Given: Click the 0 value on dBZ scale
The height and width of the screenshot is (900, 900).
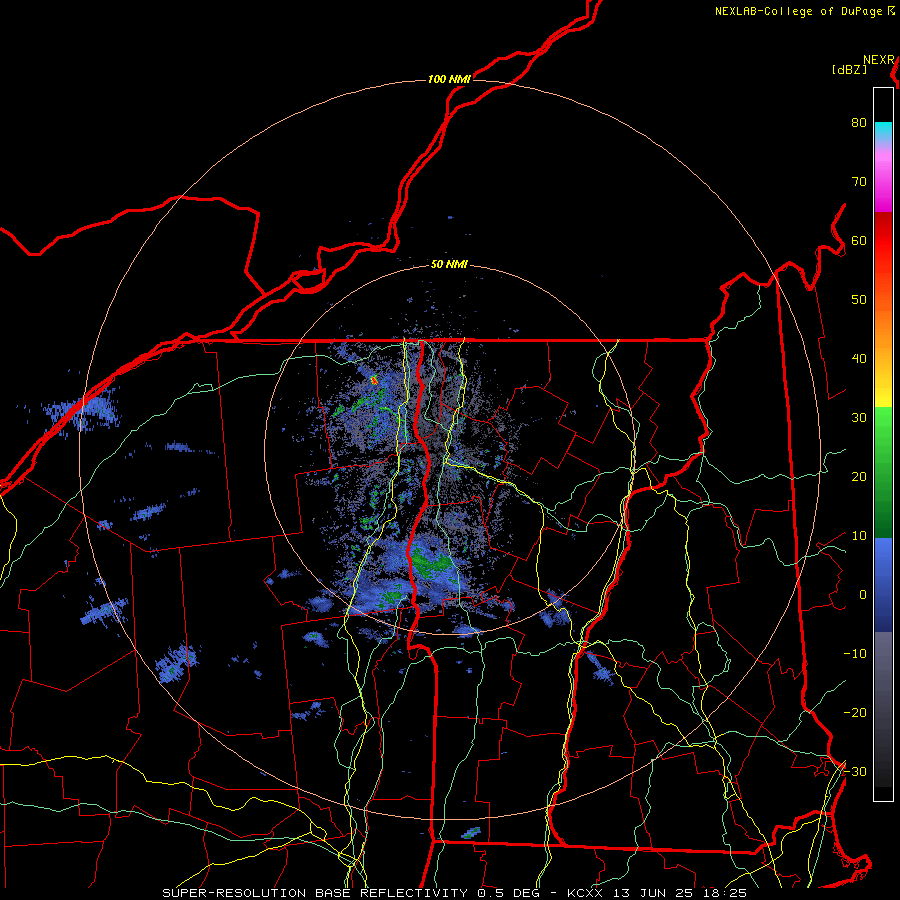Looking at the screenshot, I should (x=863, y=595).
